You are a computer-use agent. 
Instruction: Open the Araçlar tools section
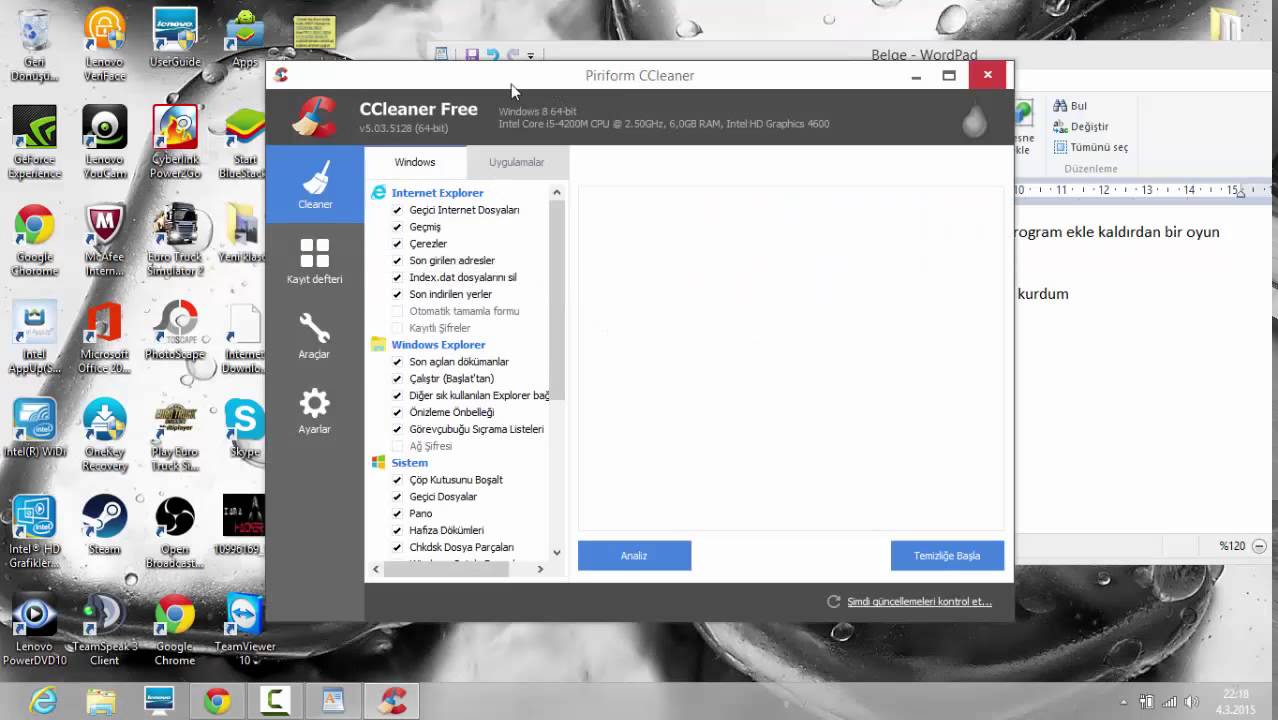(315, 335)
